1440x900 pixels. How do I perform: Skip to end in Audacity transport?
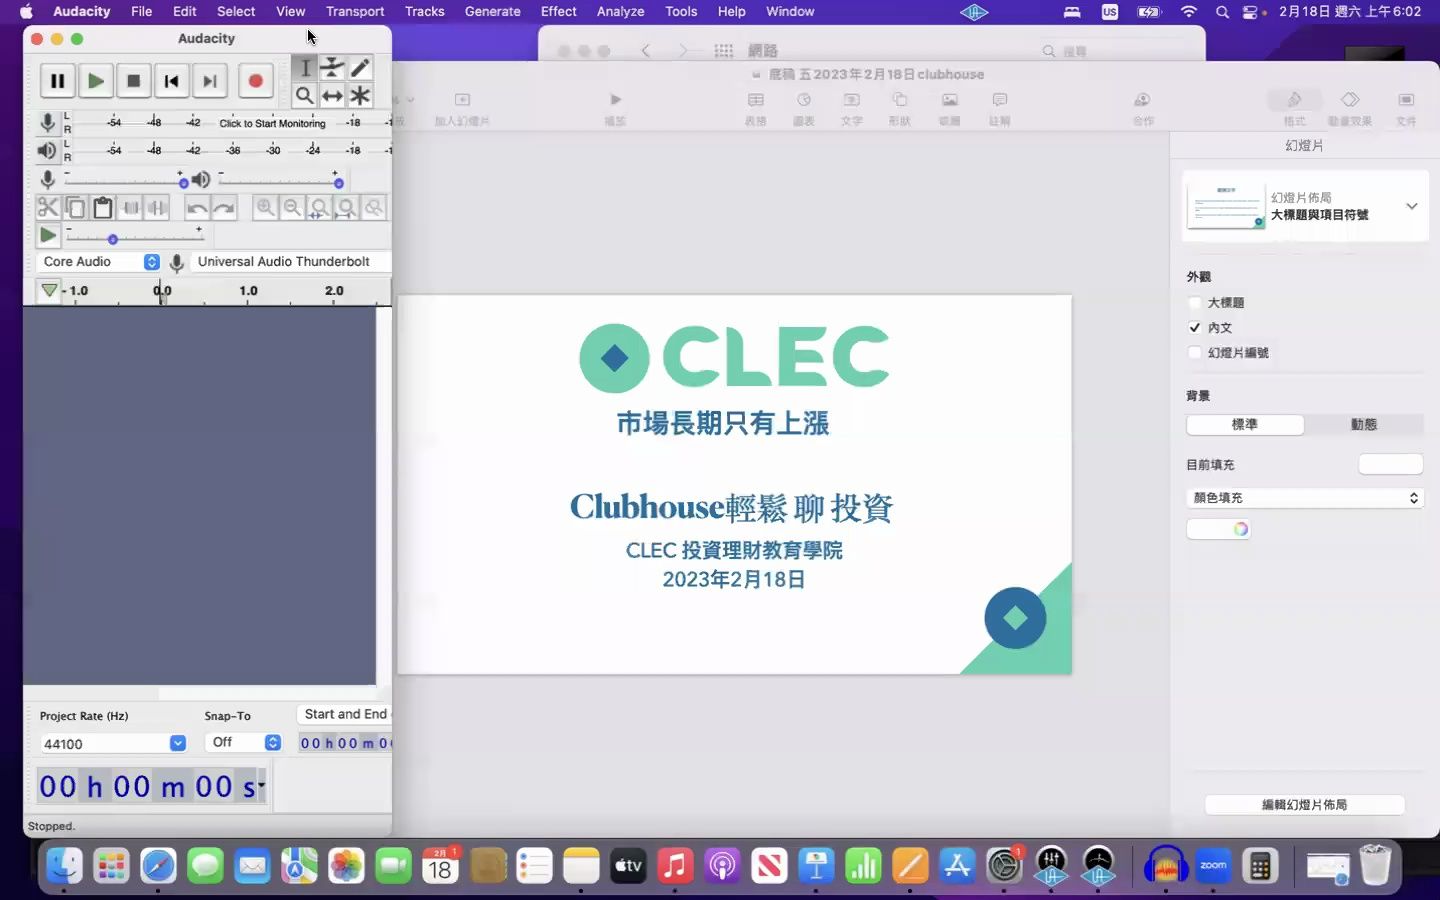point(209,81)
